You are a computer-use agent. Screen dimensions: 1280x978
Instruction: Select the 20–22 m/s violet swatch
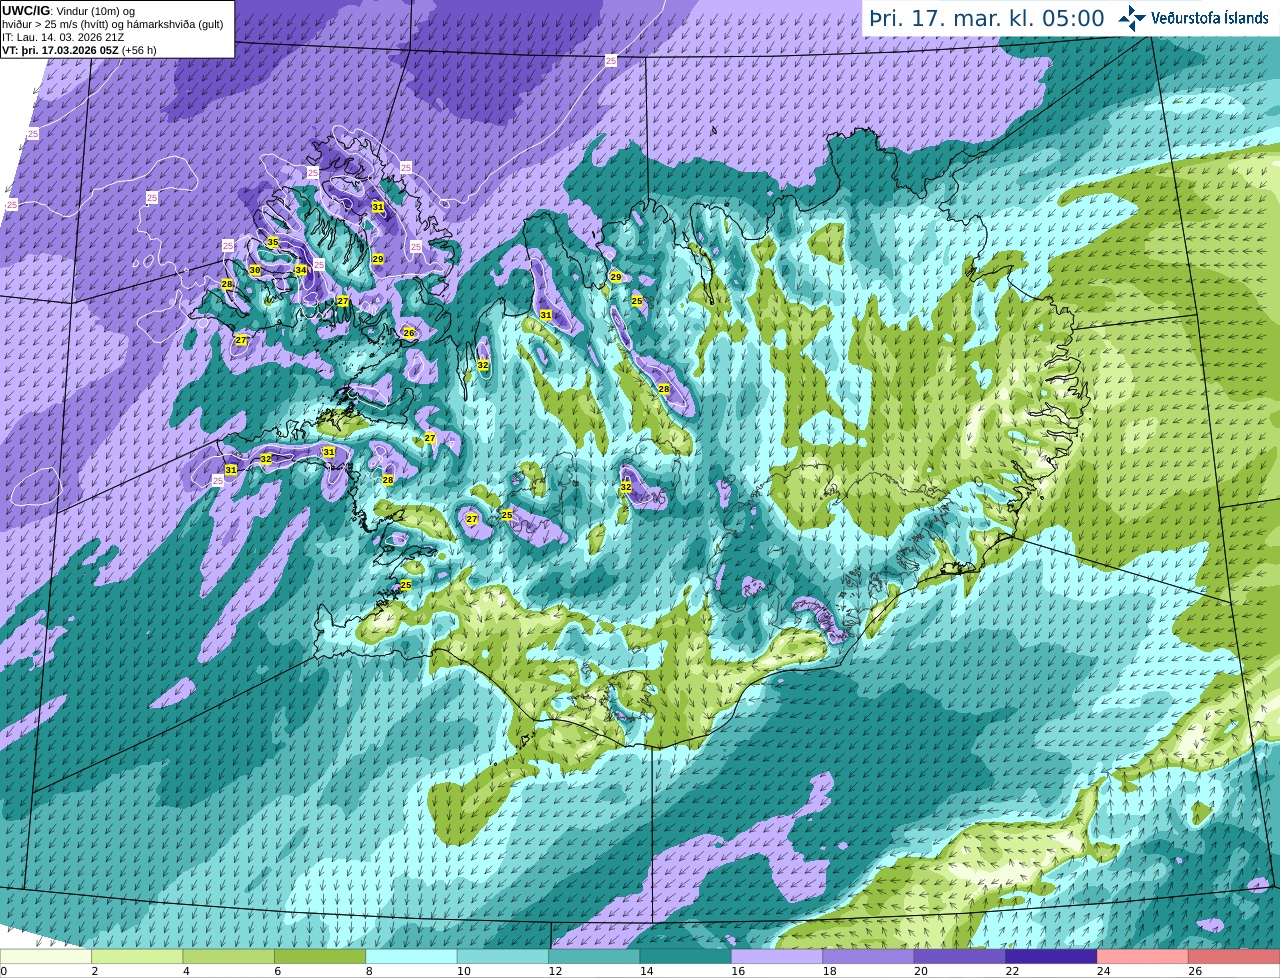(x=960, y=956)
